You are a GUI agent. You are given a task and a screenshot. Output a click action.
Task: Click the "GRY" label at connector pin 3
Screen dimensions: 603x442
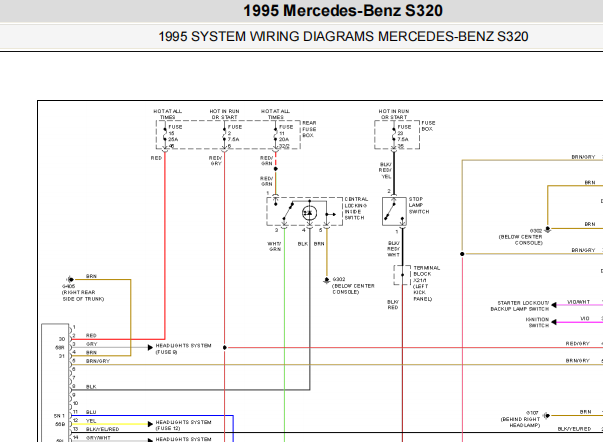[x=92, y=344]
